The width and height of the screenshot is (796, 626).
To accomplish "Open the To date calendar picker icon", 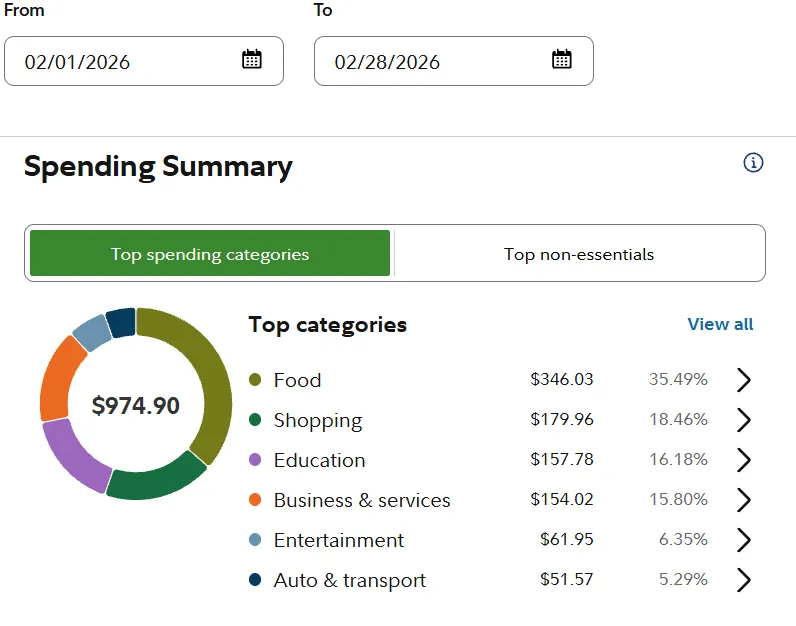I will 562,59.
